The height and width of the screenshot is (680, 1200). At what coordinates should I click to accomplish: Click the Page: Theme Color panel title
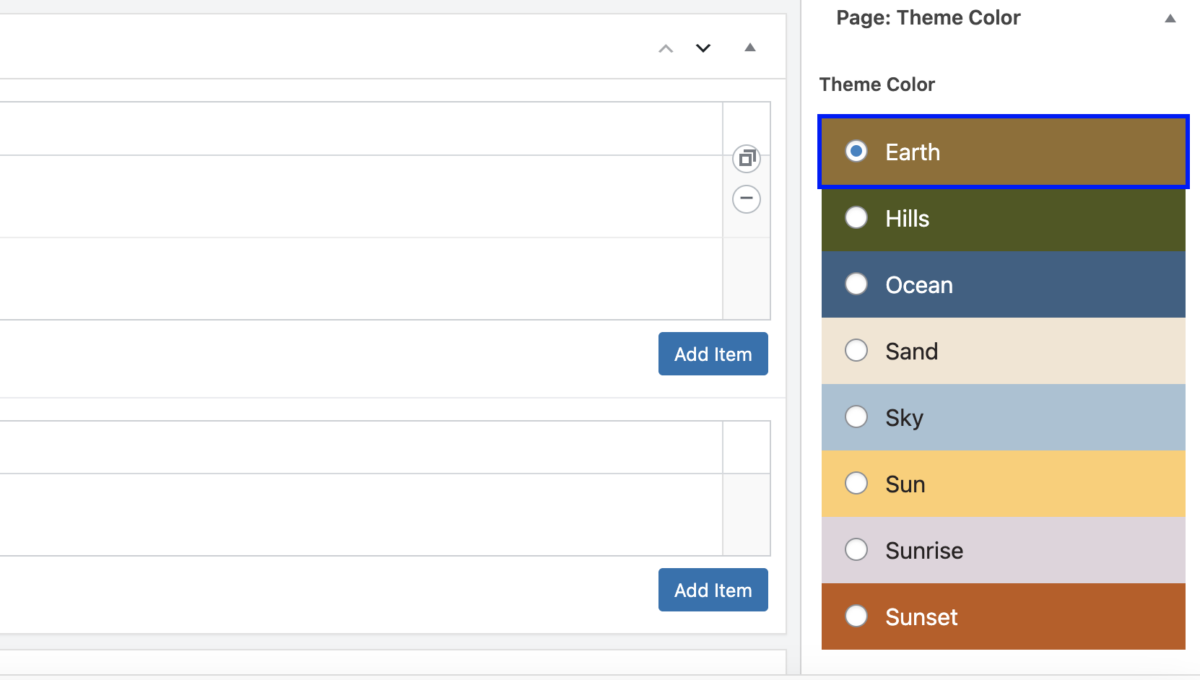[x=928, y=18]
